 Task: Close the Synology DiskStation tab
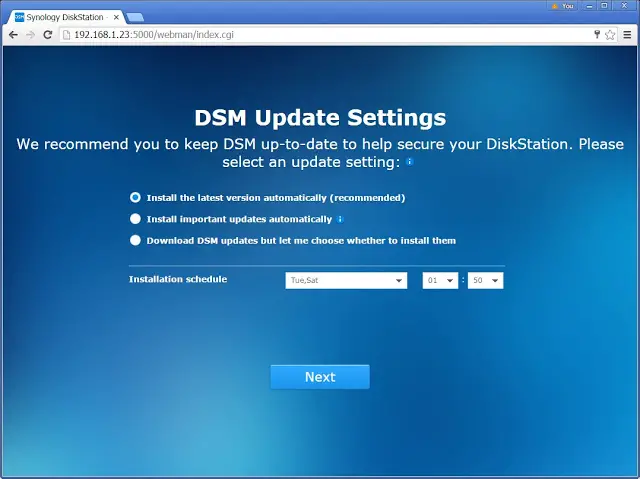[116, 17]
